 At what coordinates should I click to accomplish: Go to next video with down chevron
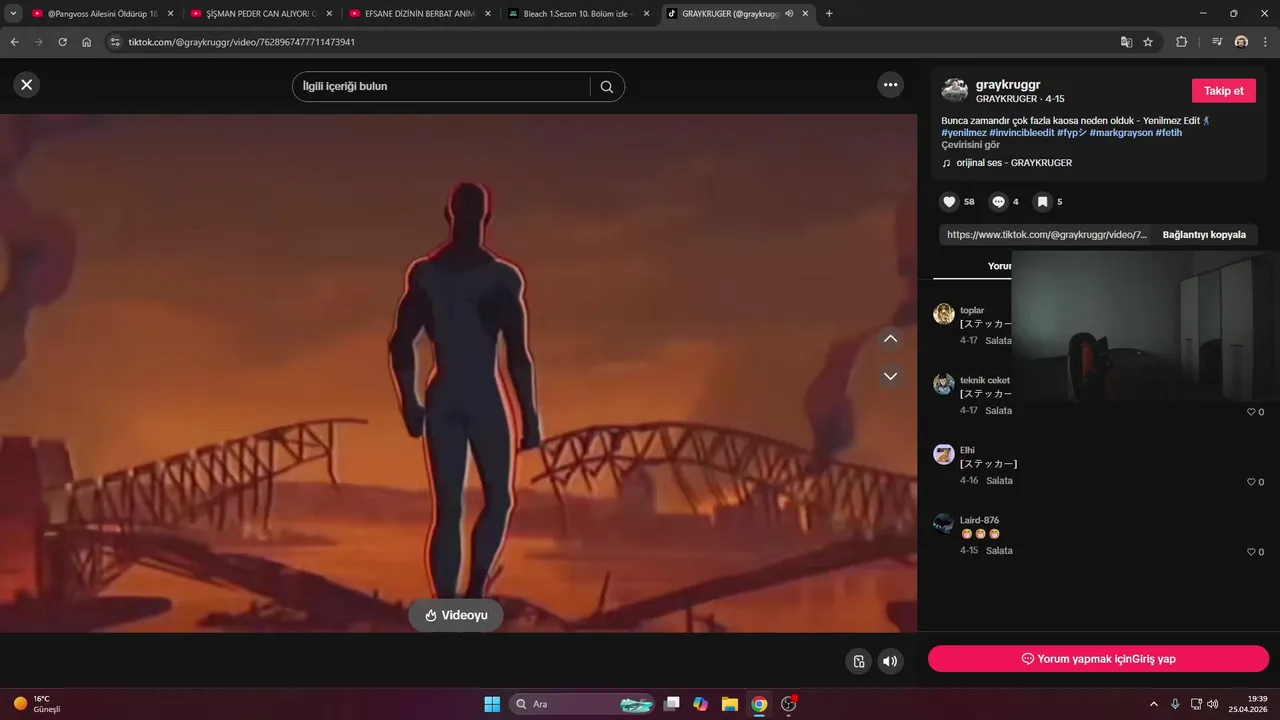tap(890, 376)
